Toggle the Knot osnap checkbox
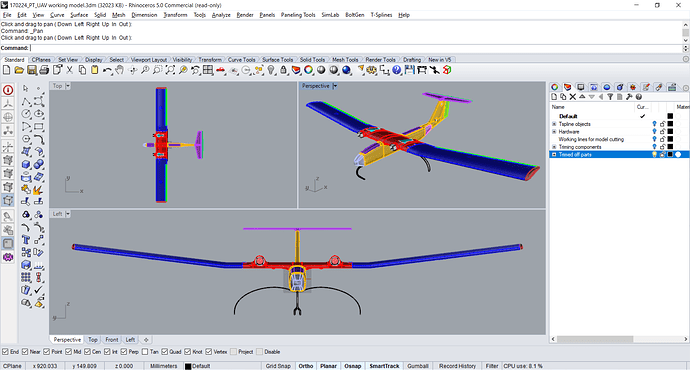This screenshot has height=370, width=690. pos(188,352)
